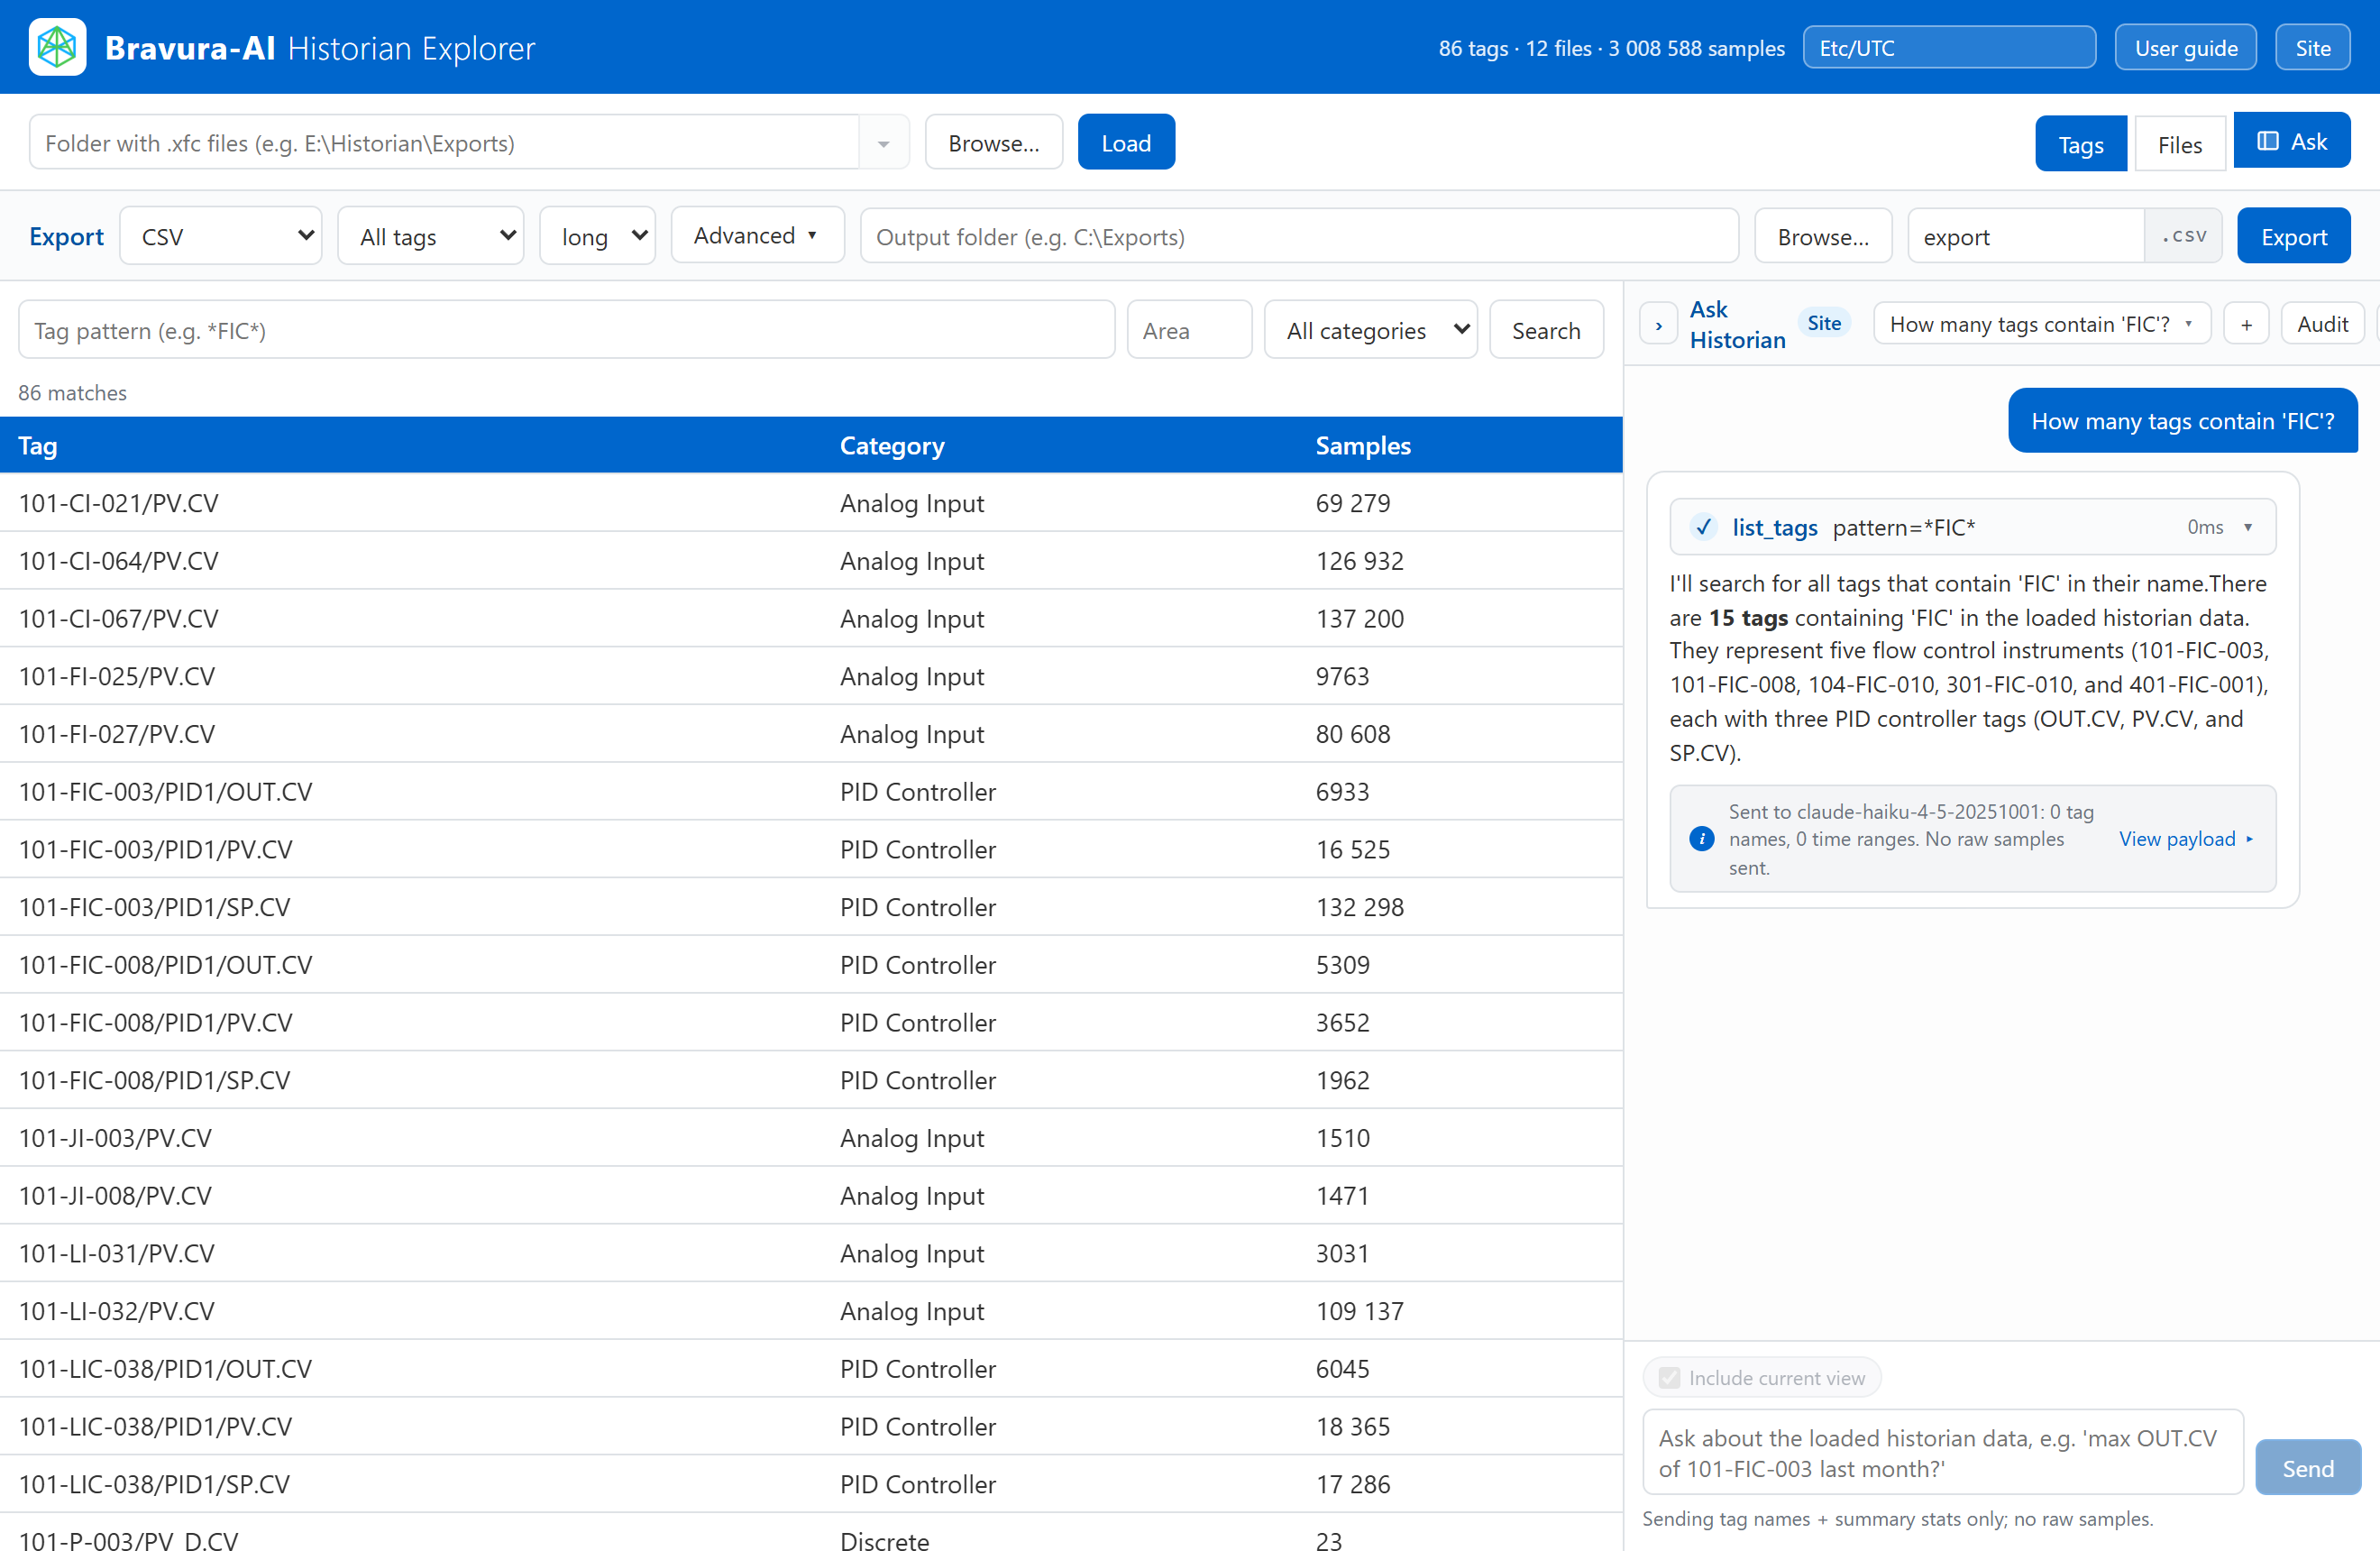The height and width of the screenshot is (1551, 2380).
Task: Select the 101-FI-025/PV.CV tag row
Action: 810,676
